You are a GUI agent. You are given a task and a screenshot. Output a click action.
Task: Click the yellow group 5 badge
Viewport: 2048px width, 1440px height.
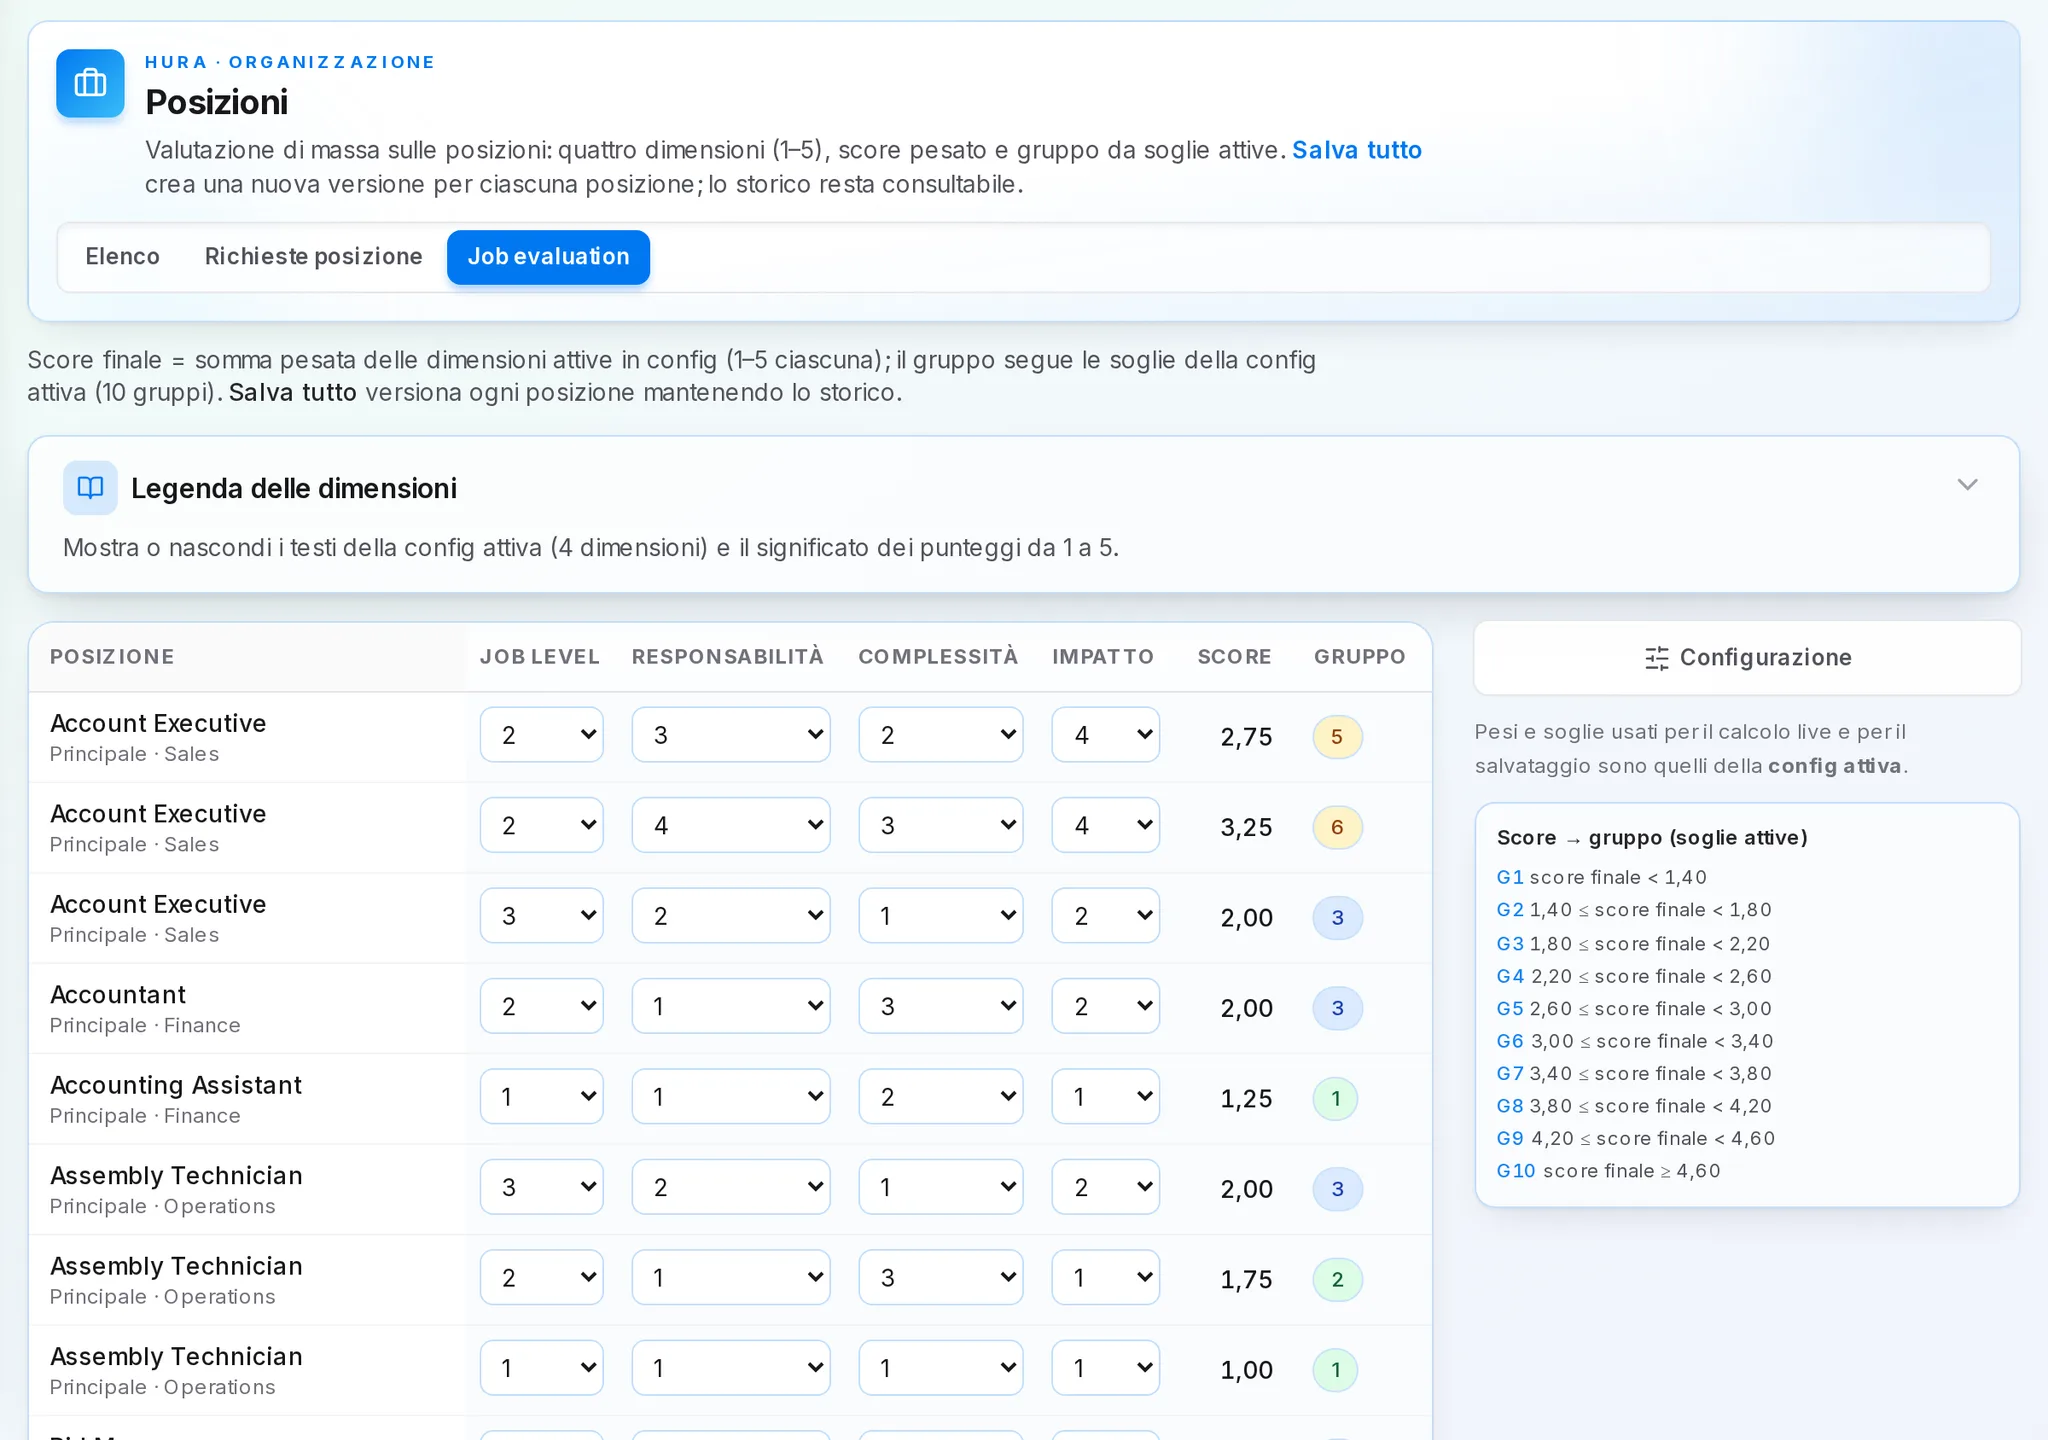[1337, 737]
